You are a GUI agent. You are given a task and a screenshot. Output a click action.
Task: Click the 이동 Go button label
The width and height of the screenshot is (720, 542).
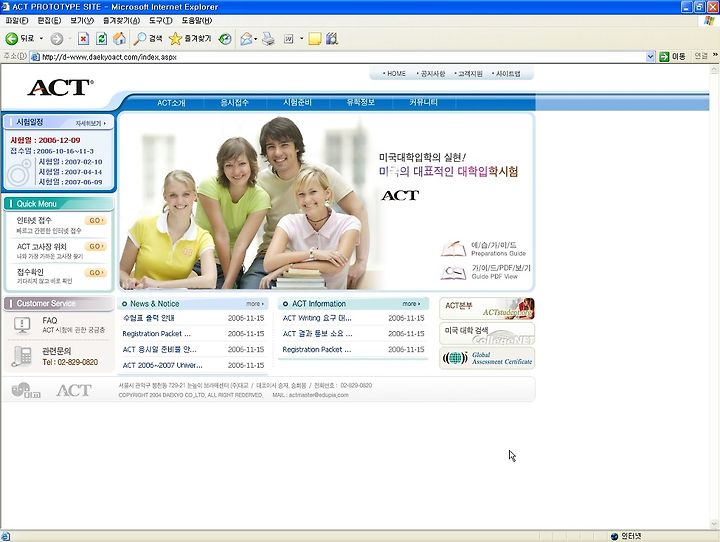point(678,56)
